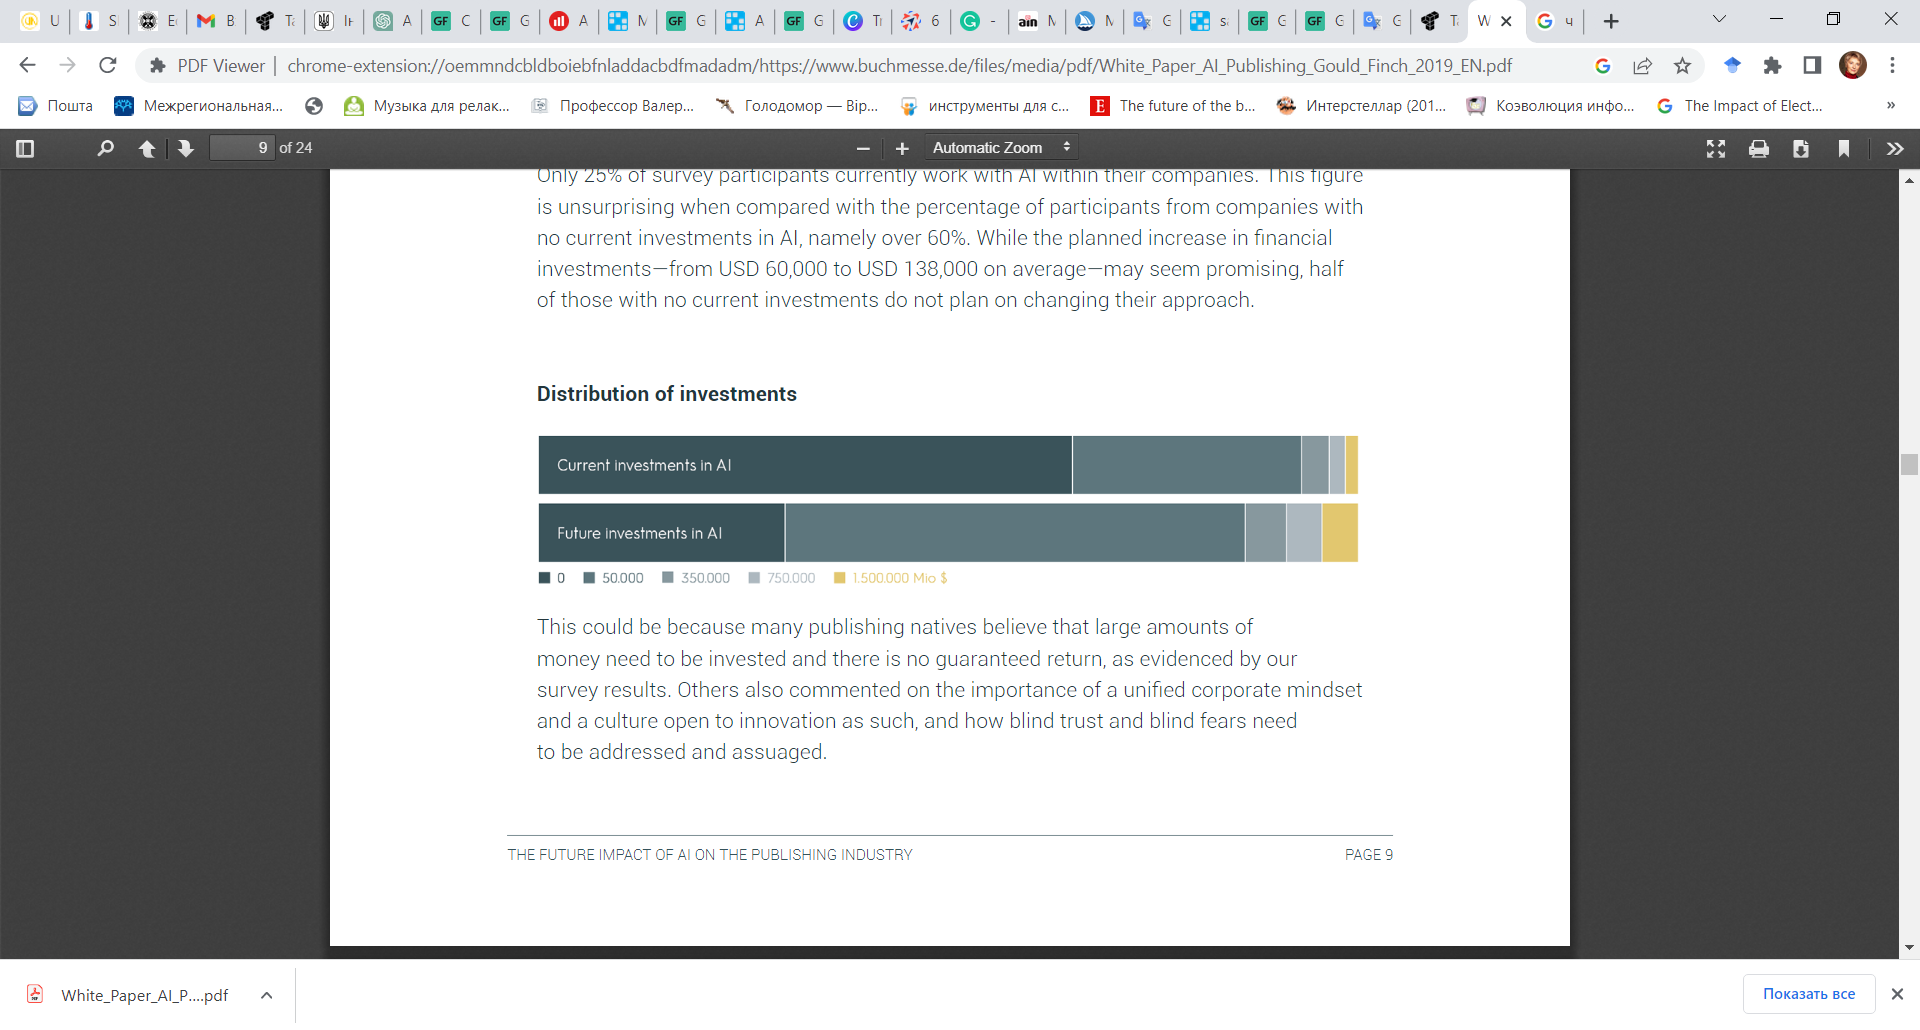1920x1030 pixels.
Task: Click the page number input field
Action: 242,148
